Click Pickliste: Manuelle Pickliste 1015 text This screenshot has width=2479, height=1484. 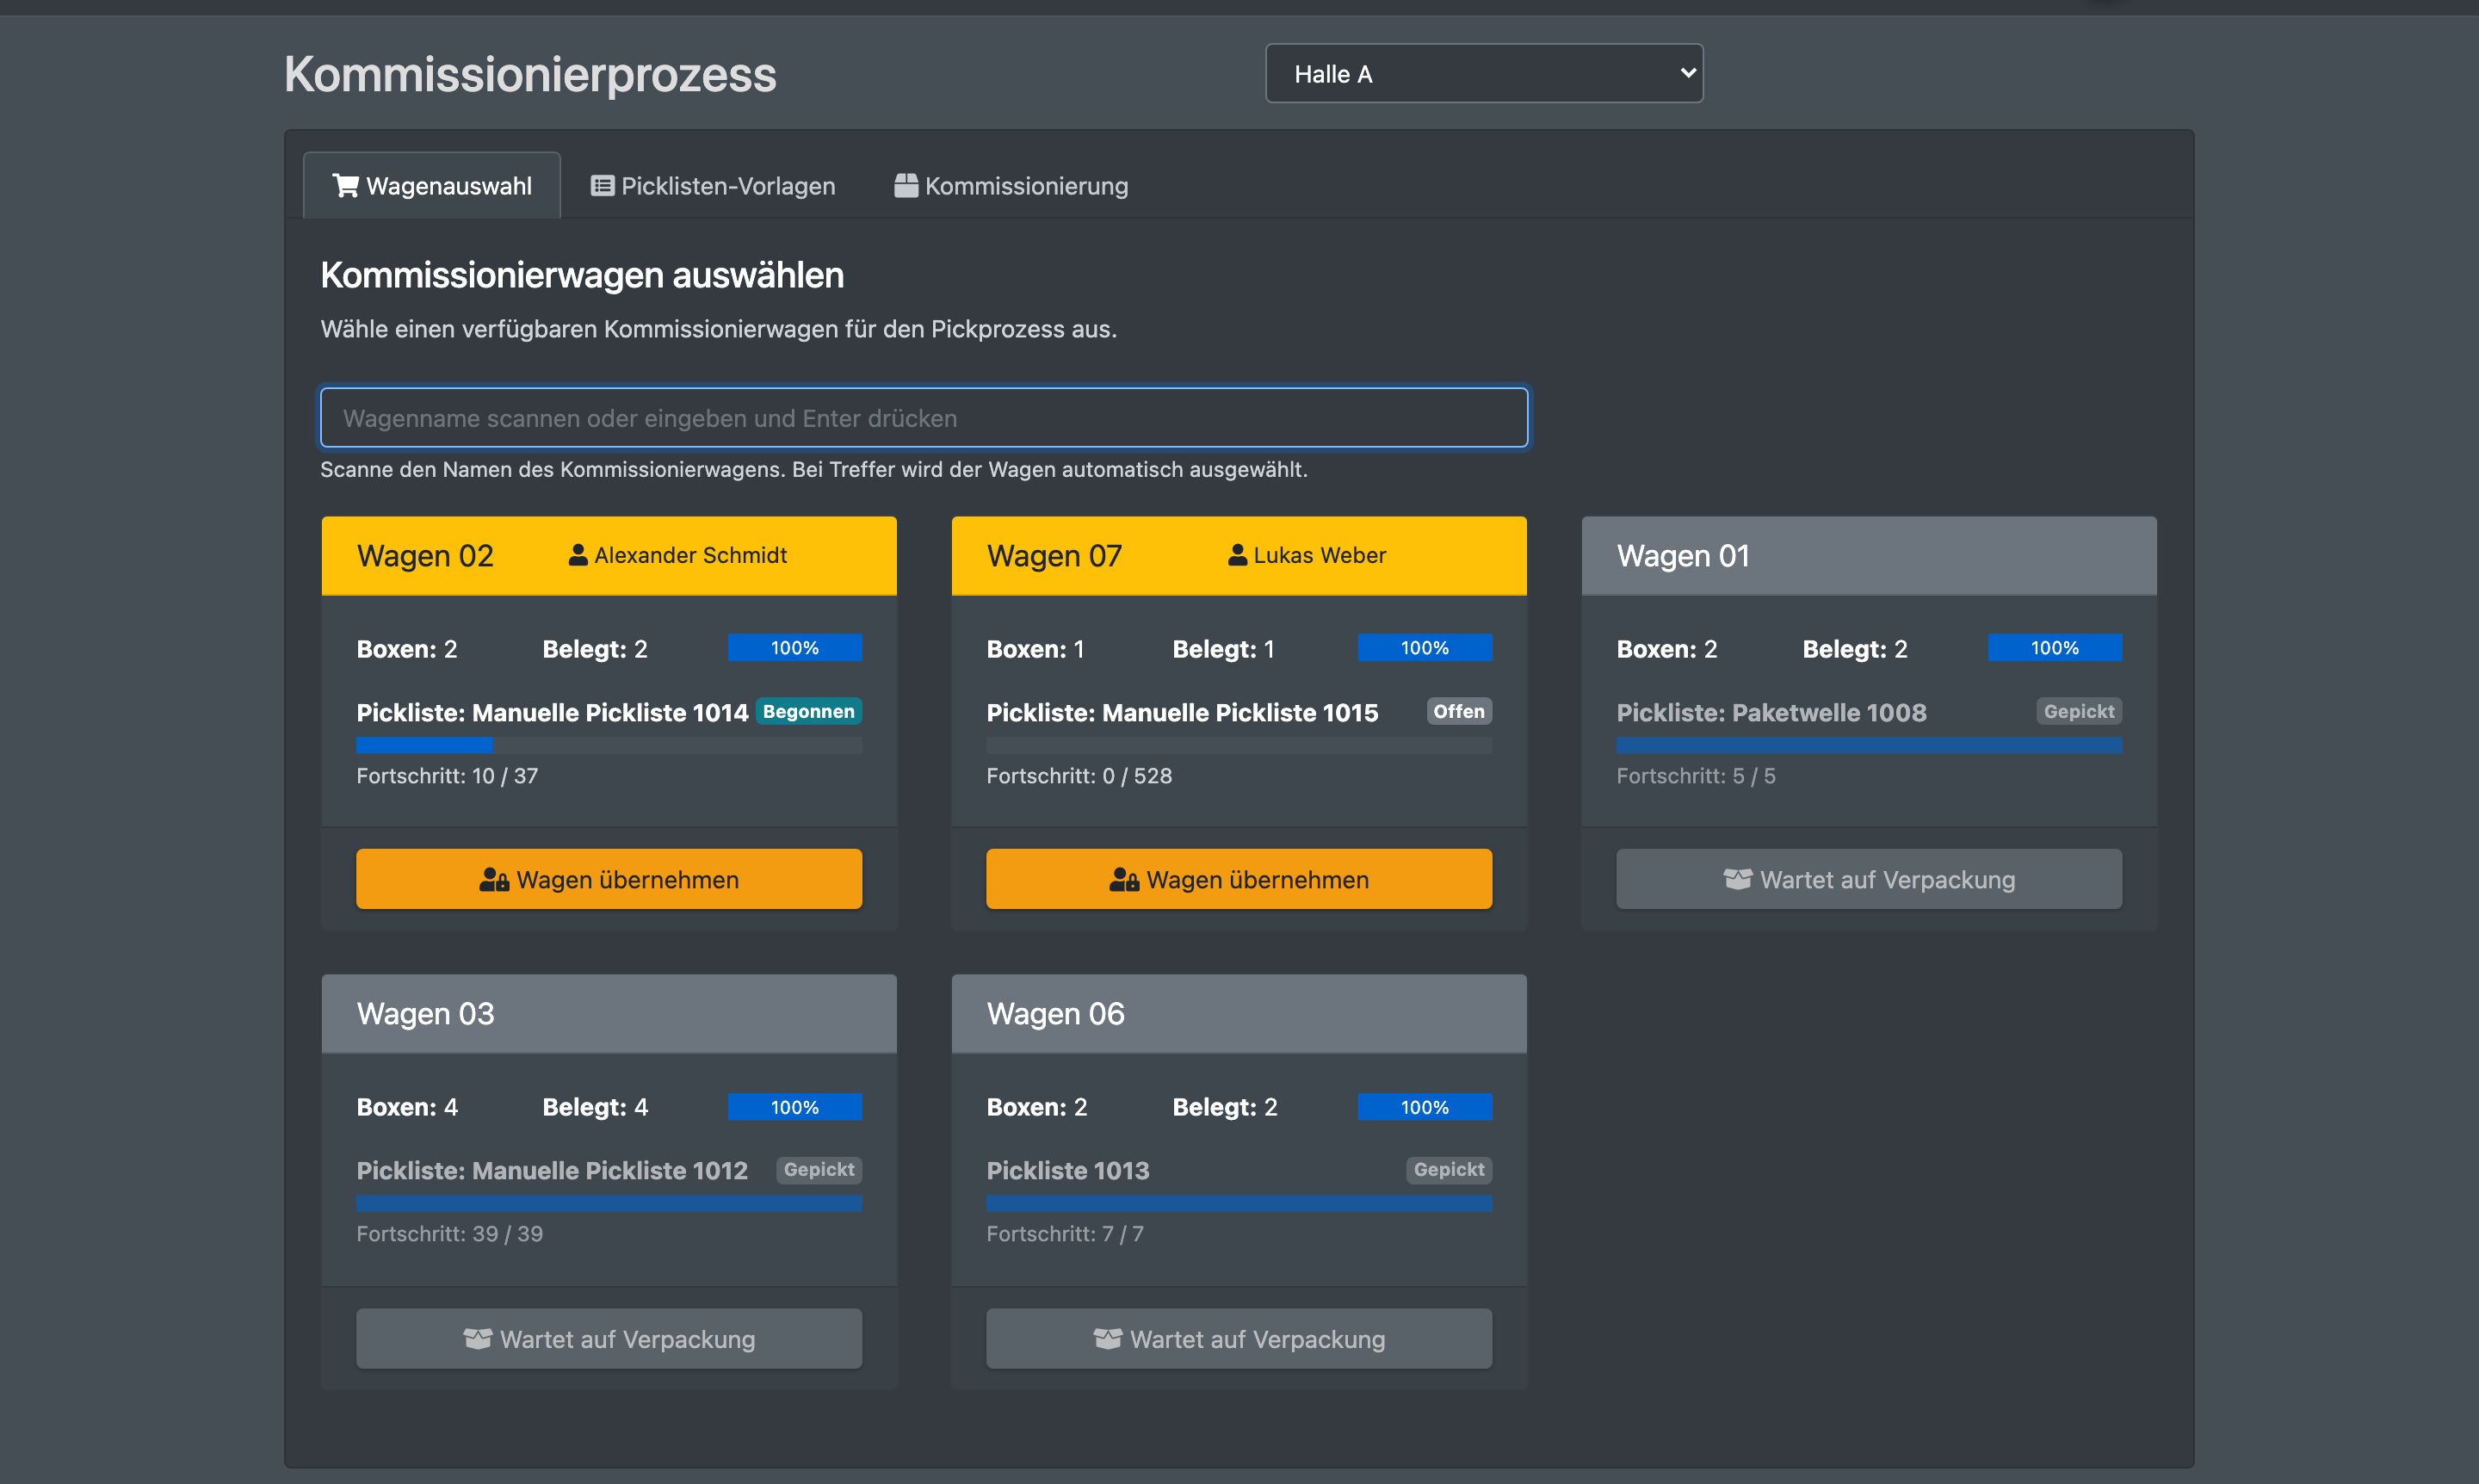(x=1182, y=713)
